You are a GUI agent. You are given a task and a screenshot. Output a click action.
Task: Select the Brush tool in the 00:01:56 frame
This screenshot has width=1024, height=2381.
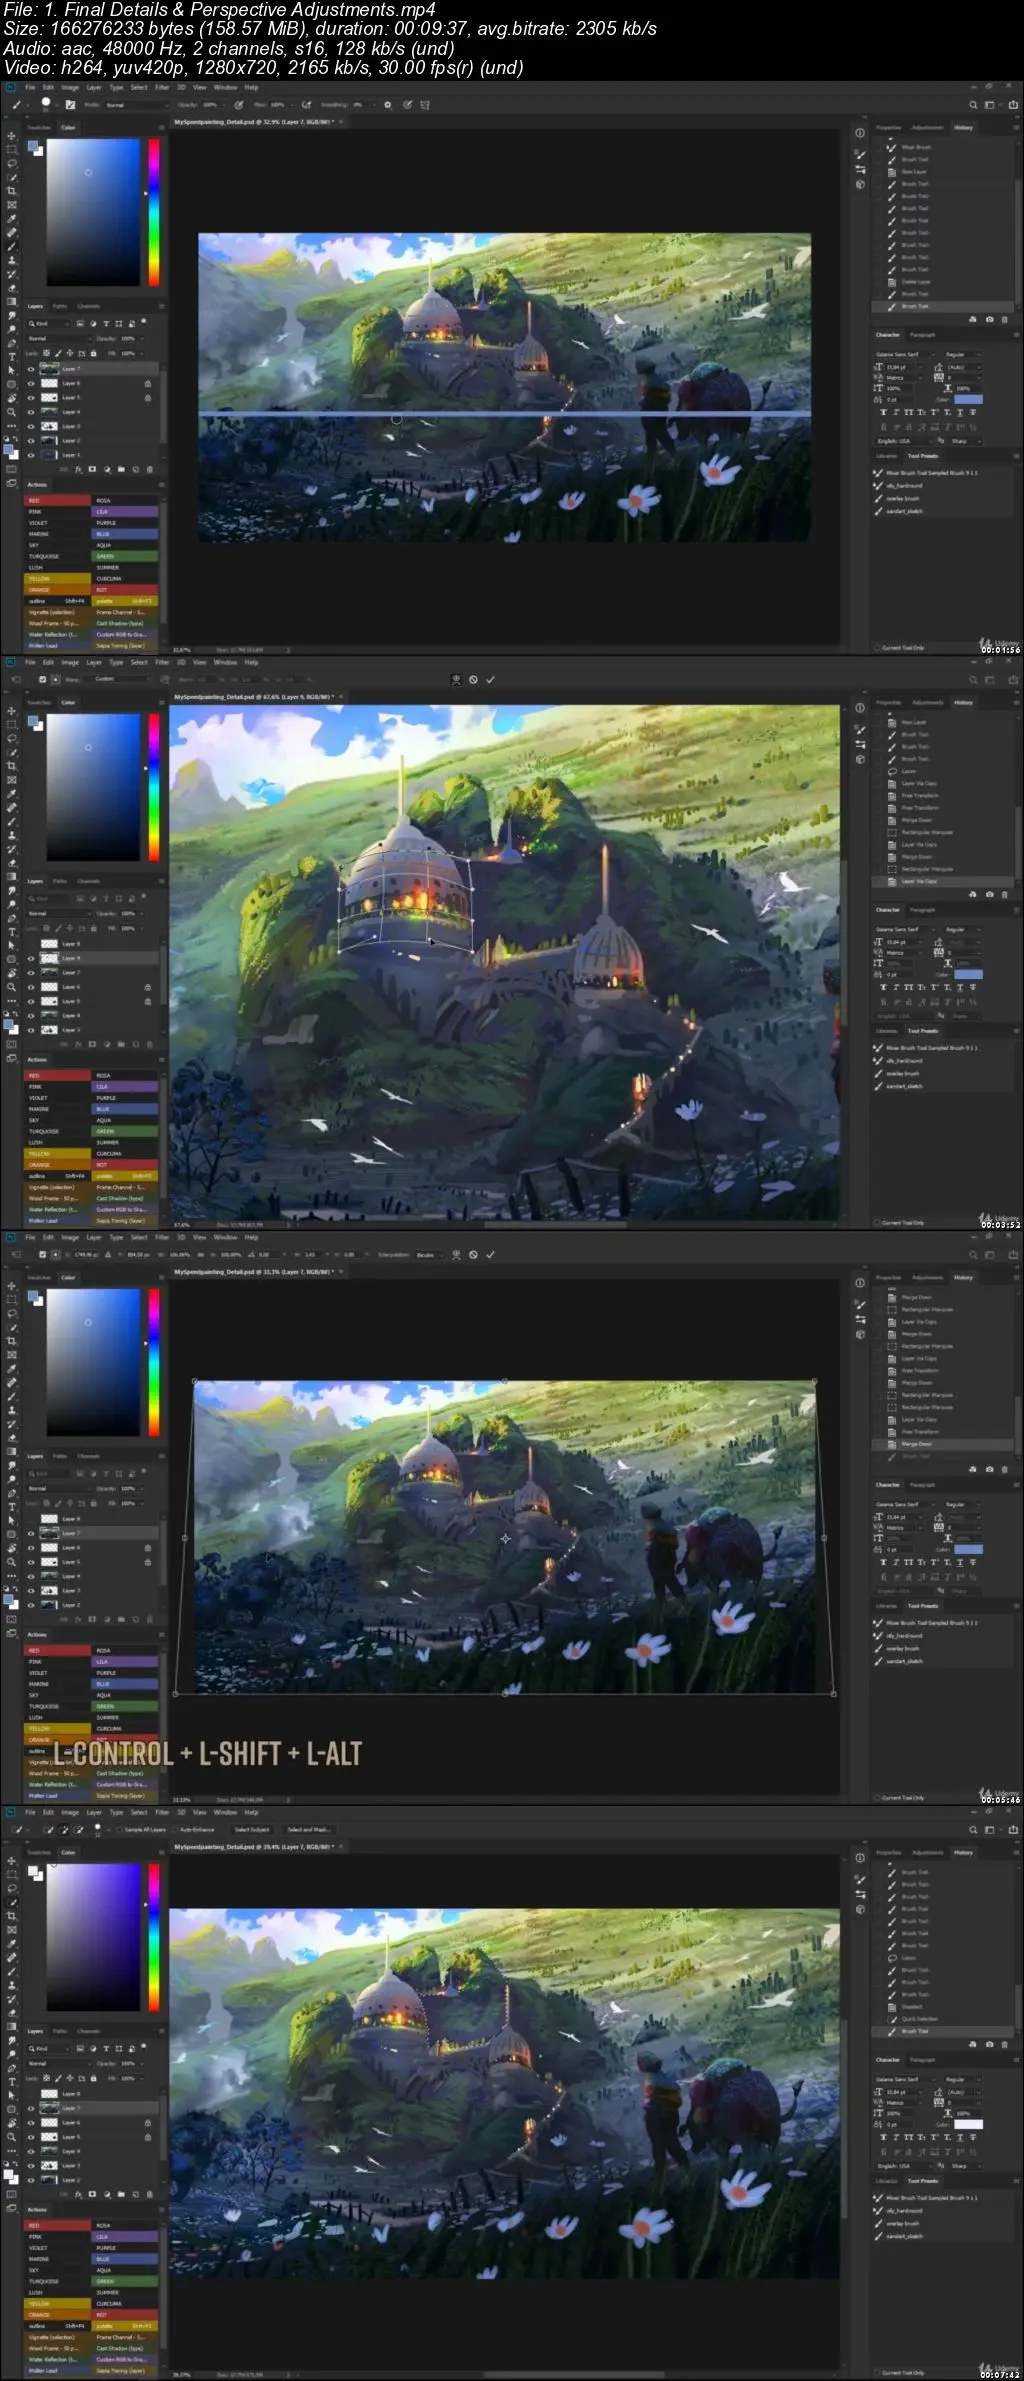pyautogui.click(x=11, y=246)
